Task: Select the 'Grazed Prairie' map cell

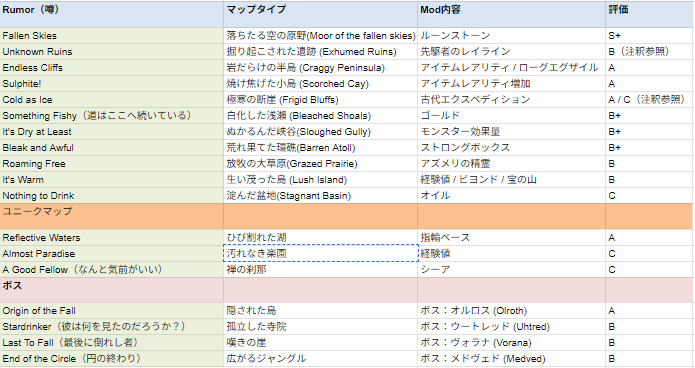Action: pos(320,164)
